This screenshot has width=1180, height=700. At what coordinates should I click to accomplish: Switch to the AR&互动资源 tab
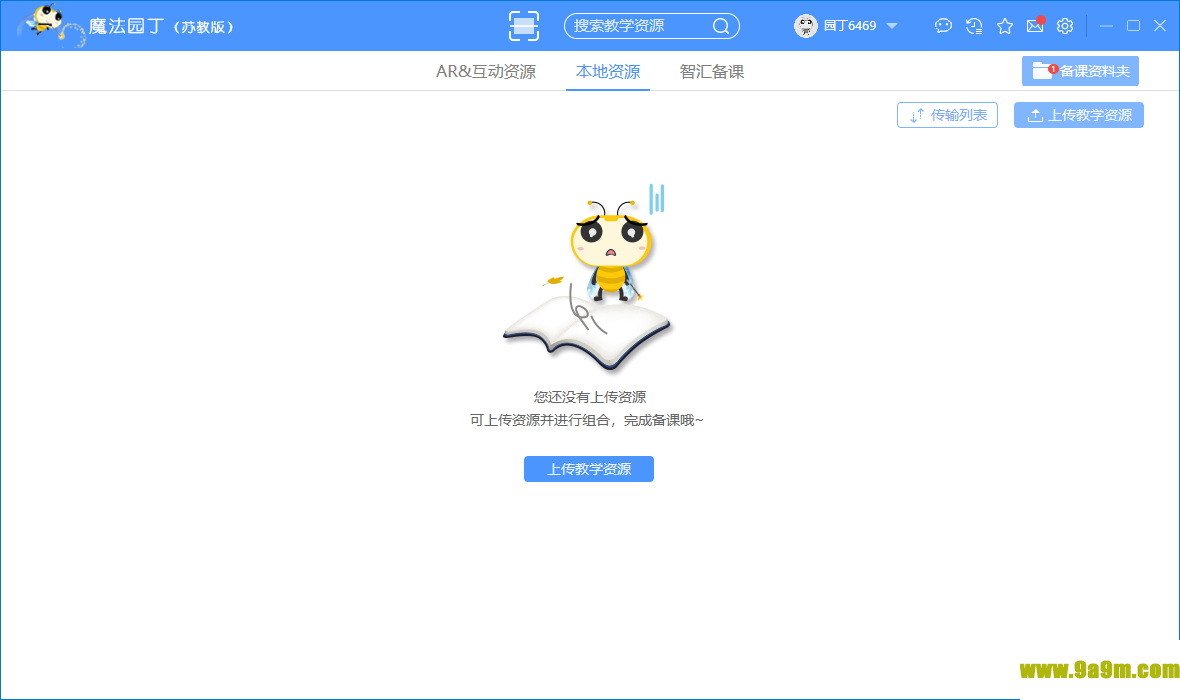485,72
